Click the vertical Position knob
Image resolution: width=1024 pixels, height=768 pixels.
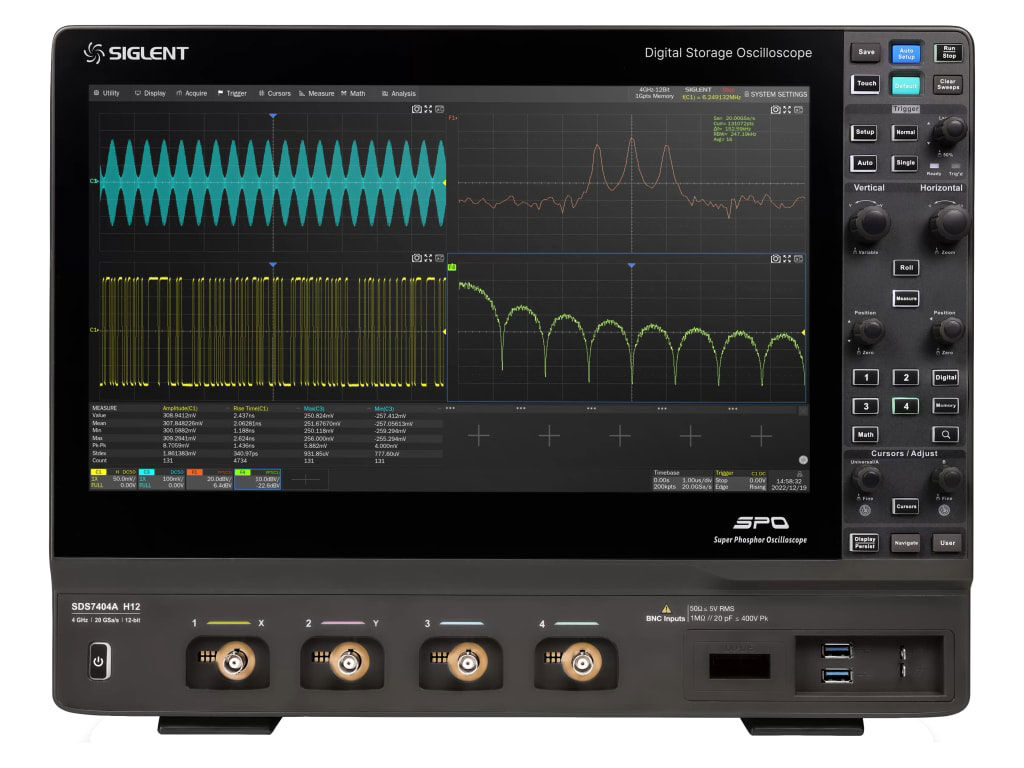867,332
